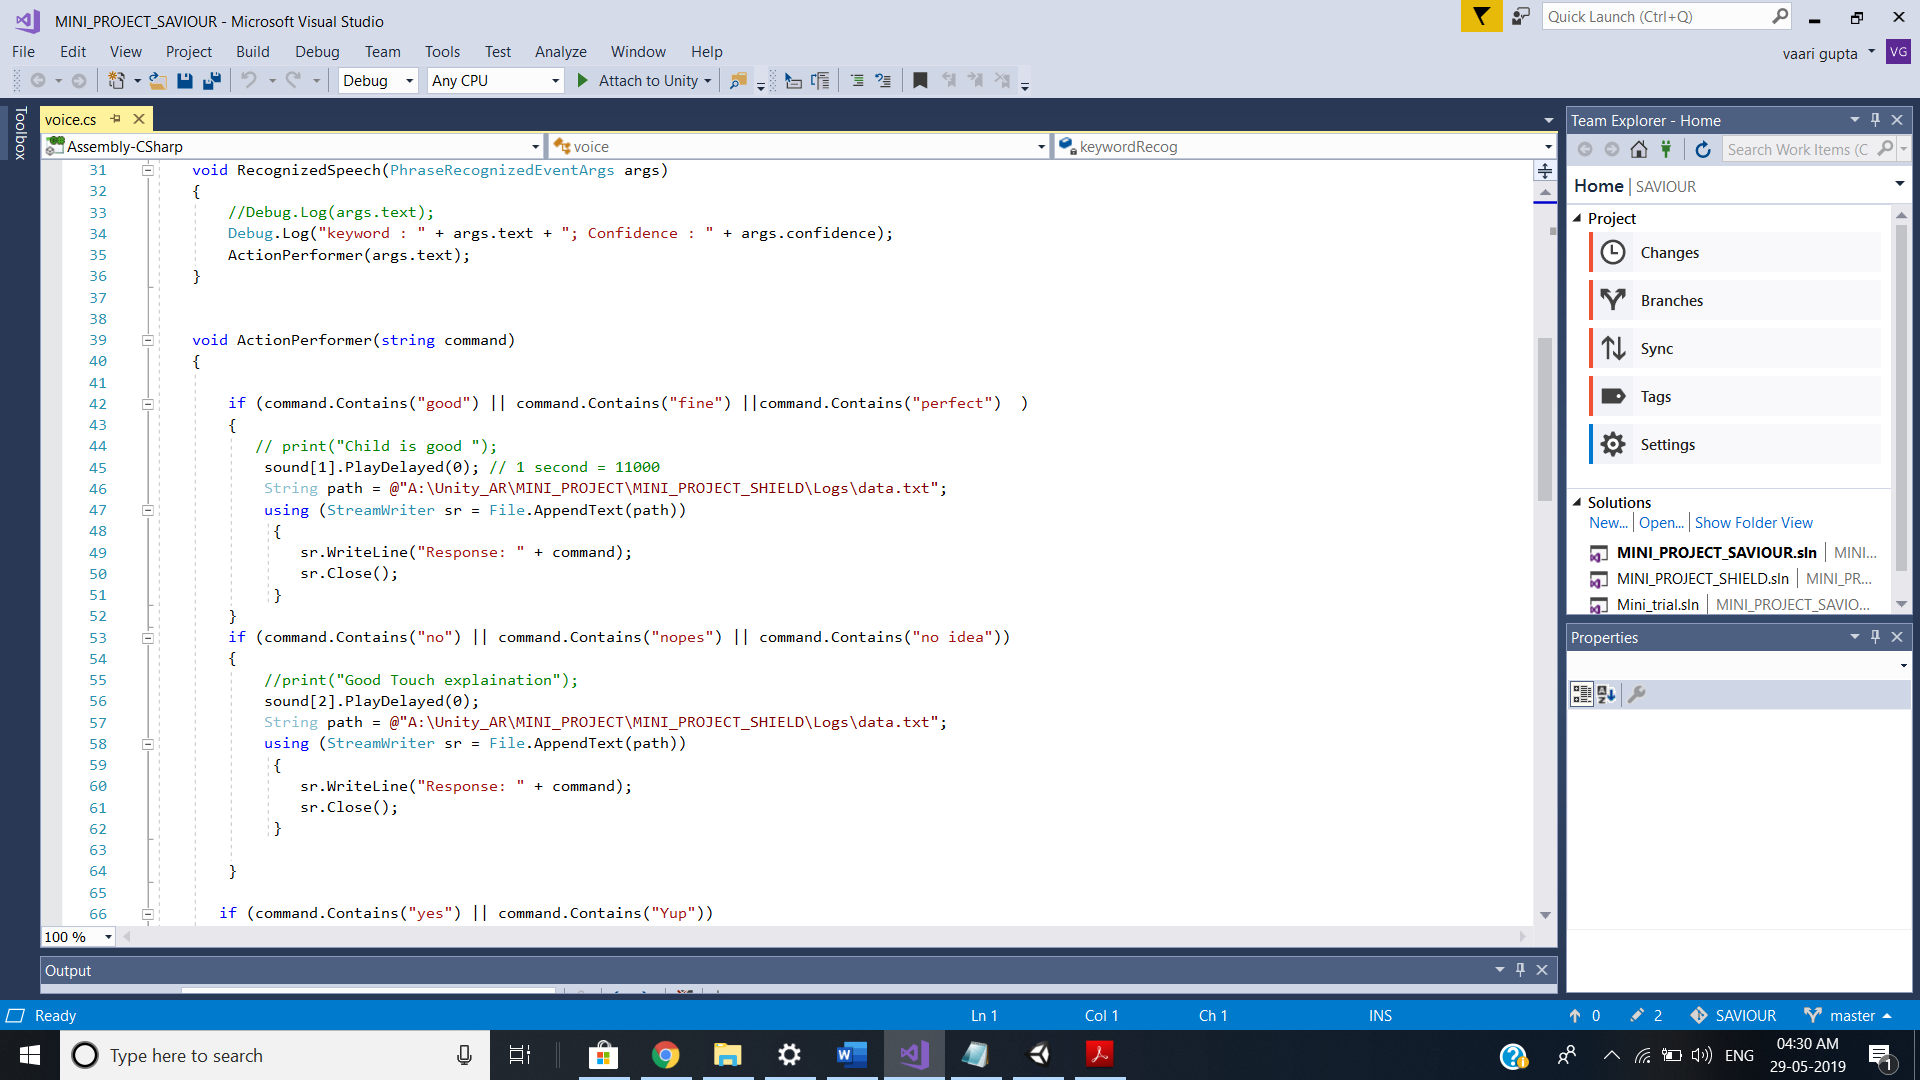This screenshot has height=1080, width=1920.
Task: Click the Manage Connections plug icon
Action: pos(1666,149)
